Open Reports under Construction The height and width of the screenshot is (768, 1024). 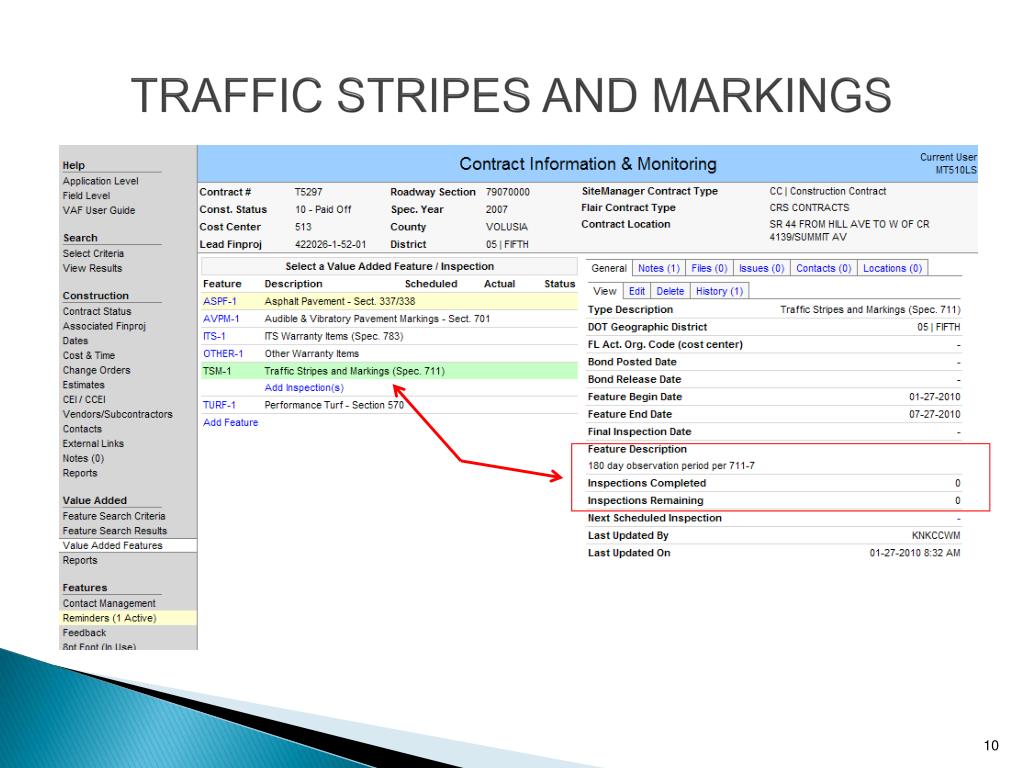pyautogui.click(x=80, y=473)
